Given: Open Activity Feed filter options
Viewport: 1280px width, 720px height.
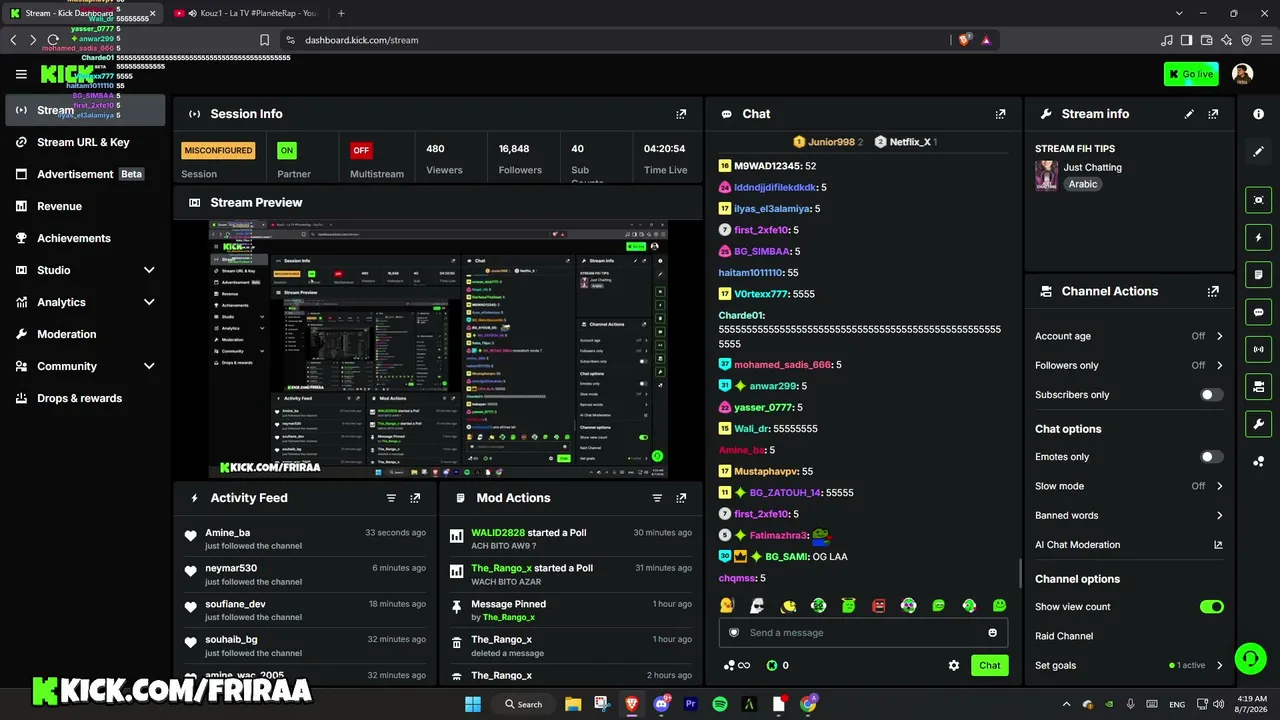Looking at the screenshot, I should point(391,498).
